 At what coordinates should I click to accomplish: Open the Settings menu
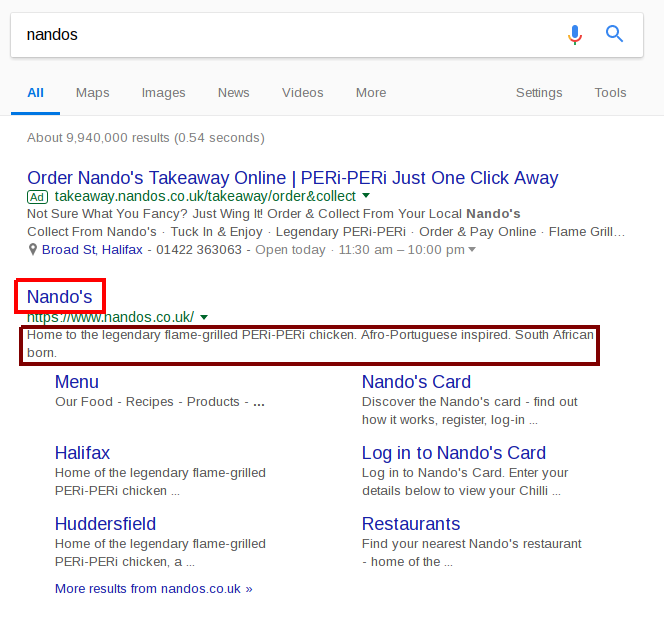point(539,93)
